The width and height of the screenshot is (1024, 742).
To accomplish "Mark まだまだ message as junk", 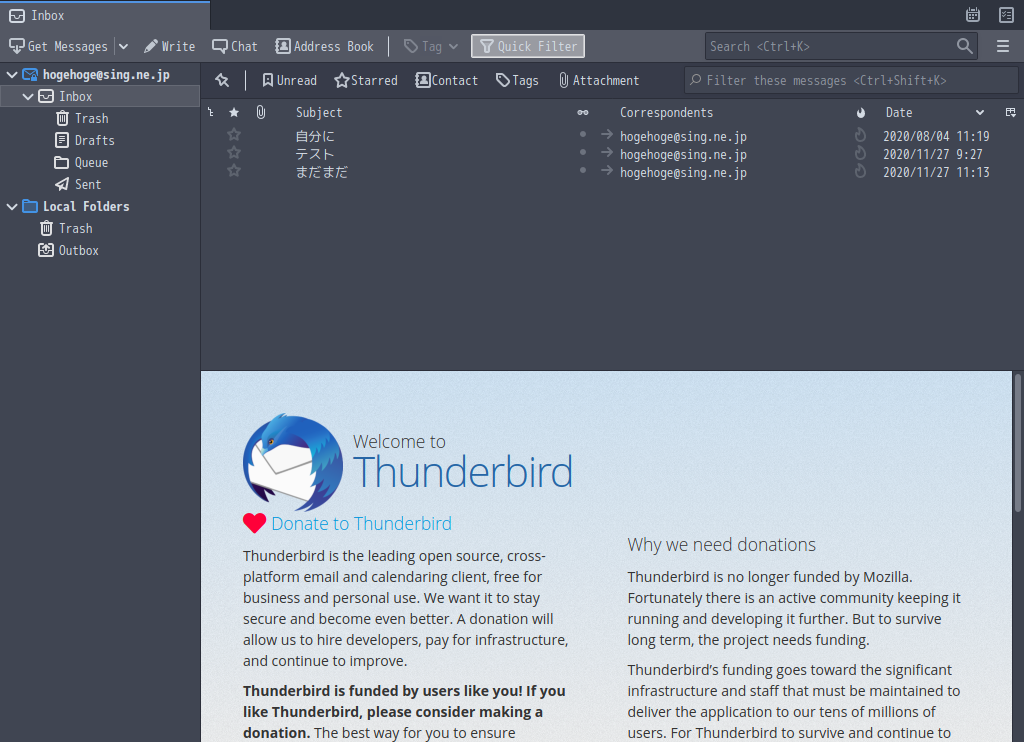I will [860, 170].
